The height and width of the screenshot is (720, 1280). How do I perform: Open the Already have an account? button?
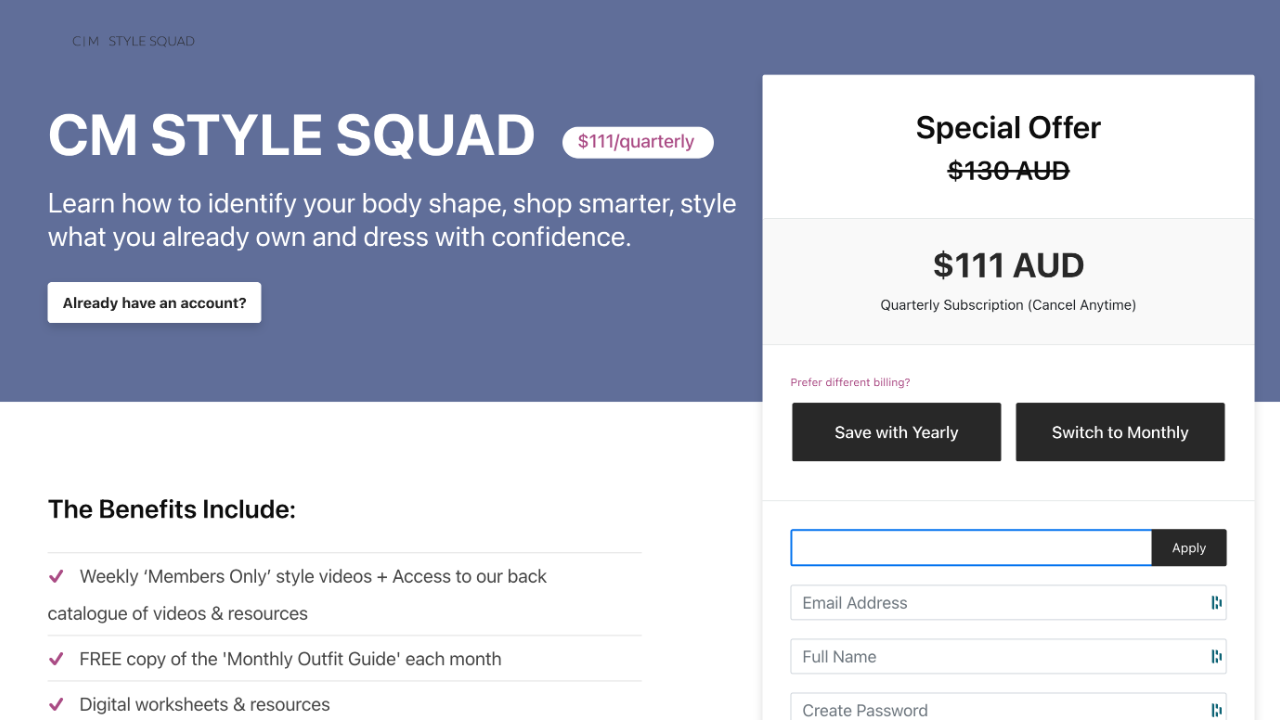(x=154, y=303)
